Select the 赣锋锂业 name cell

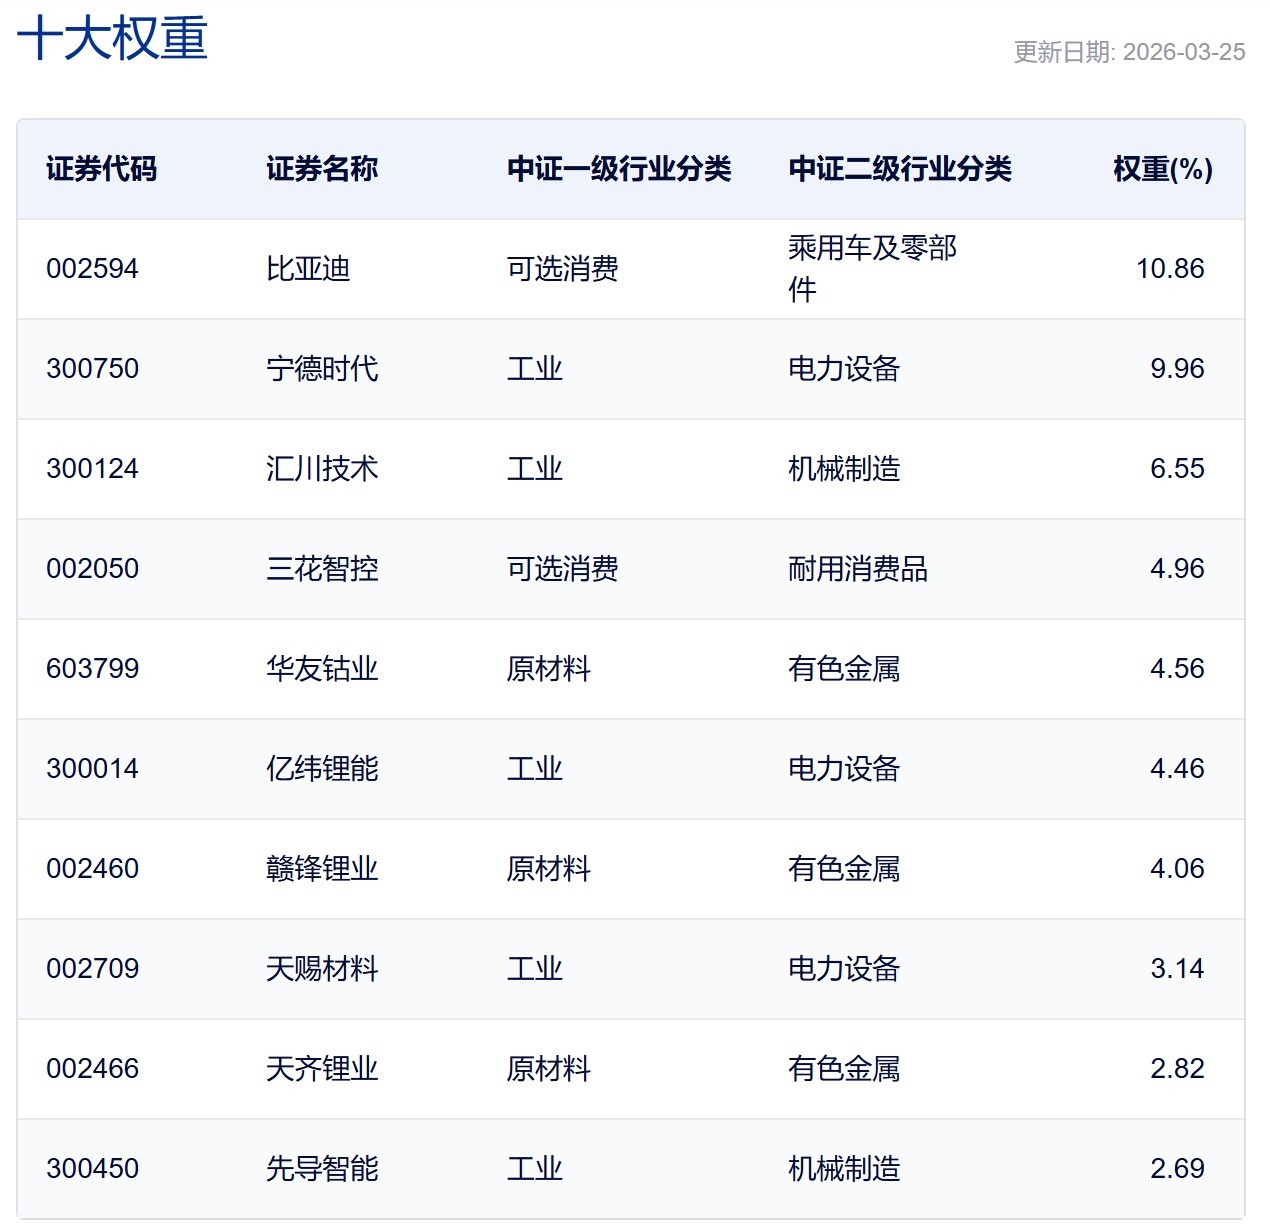tap(322, 869)
